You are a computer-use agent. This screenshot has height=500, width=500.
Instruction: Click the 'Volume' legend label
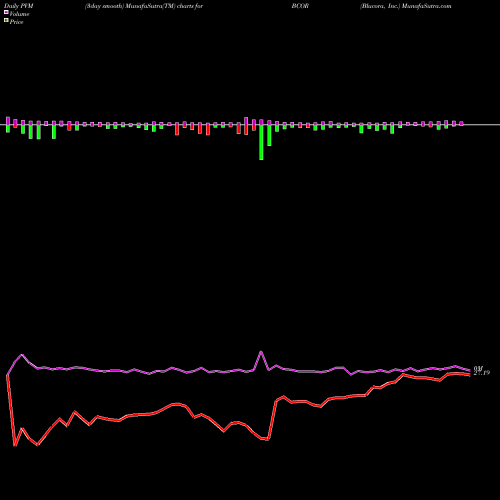point(19,14)
